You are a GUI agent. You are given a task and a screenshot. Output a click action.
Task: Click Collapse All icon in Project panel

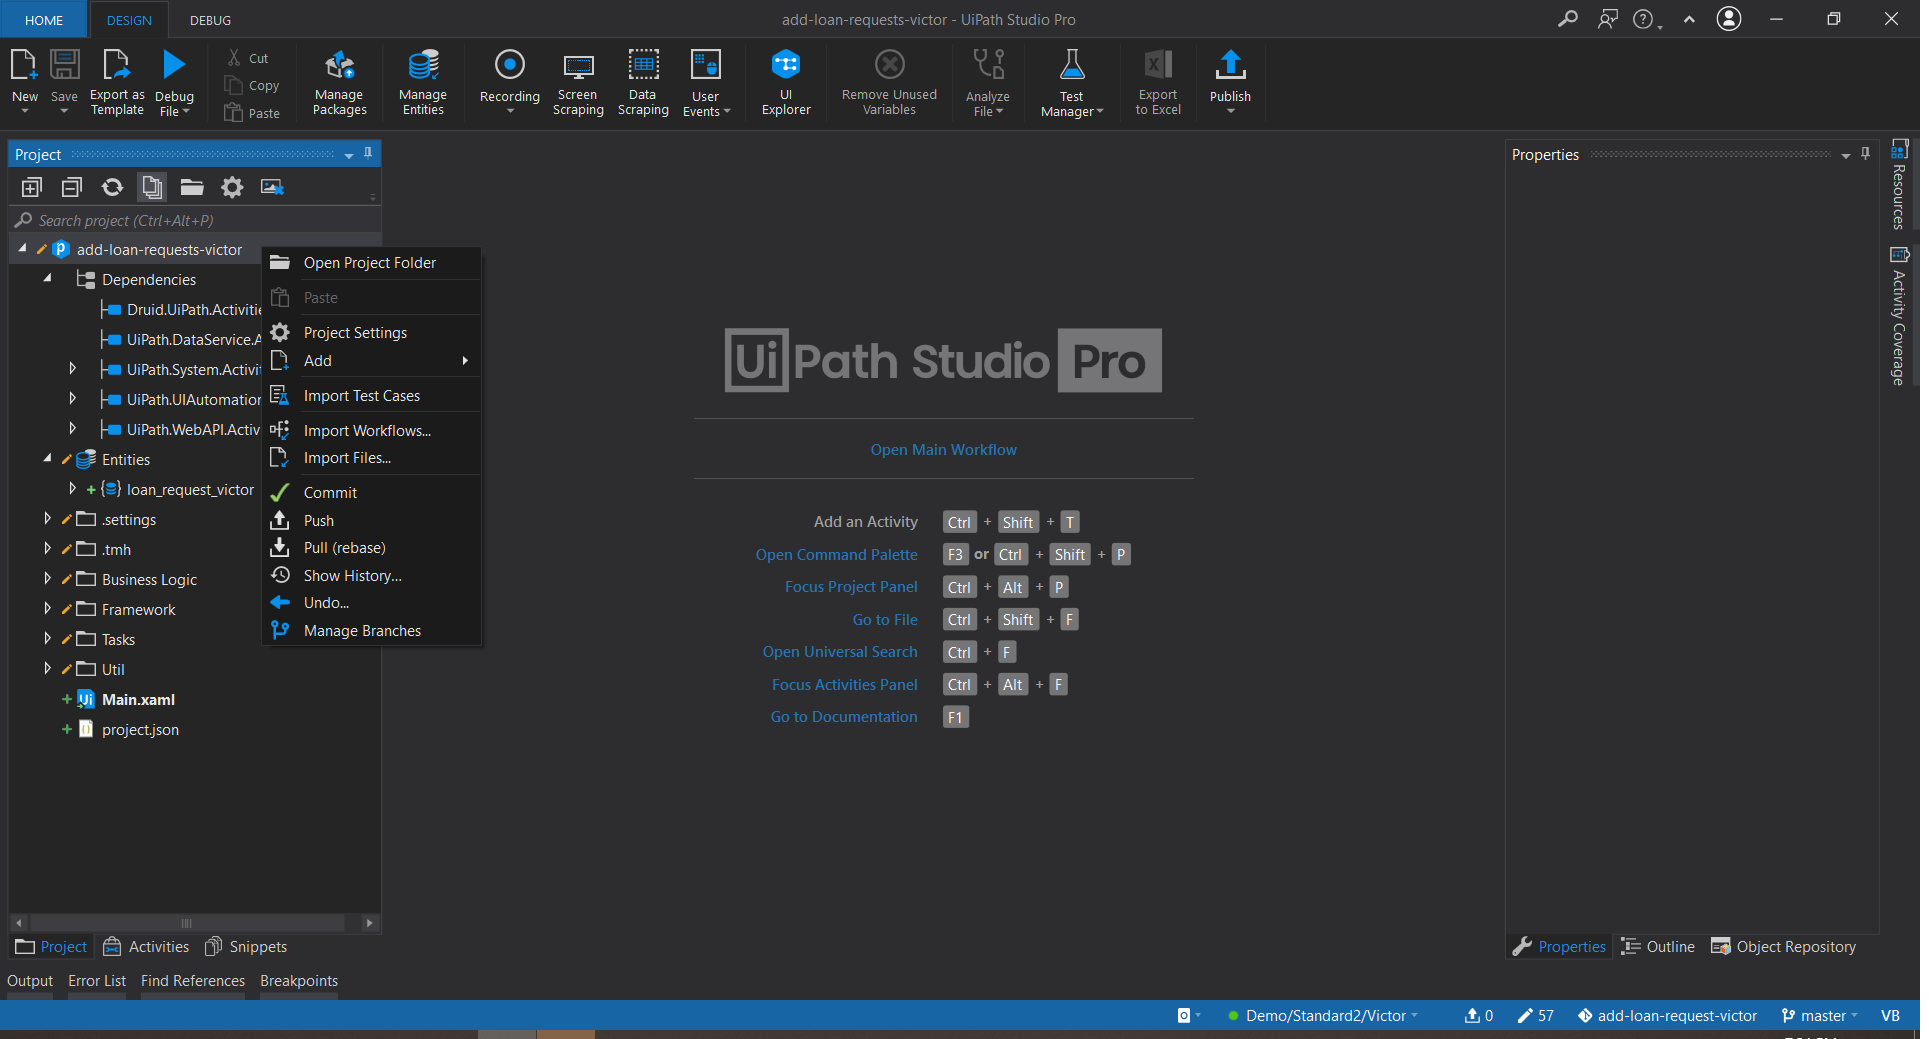(72, 187)
